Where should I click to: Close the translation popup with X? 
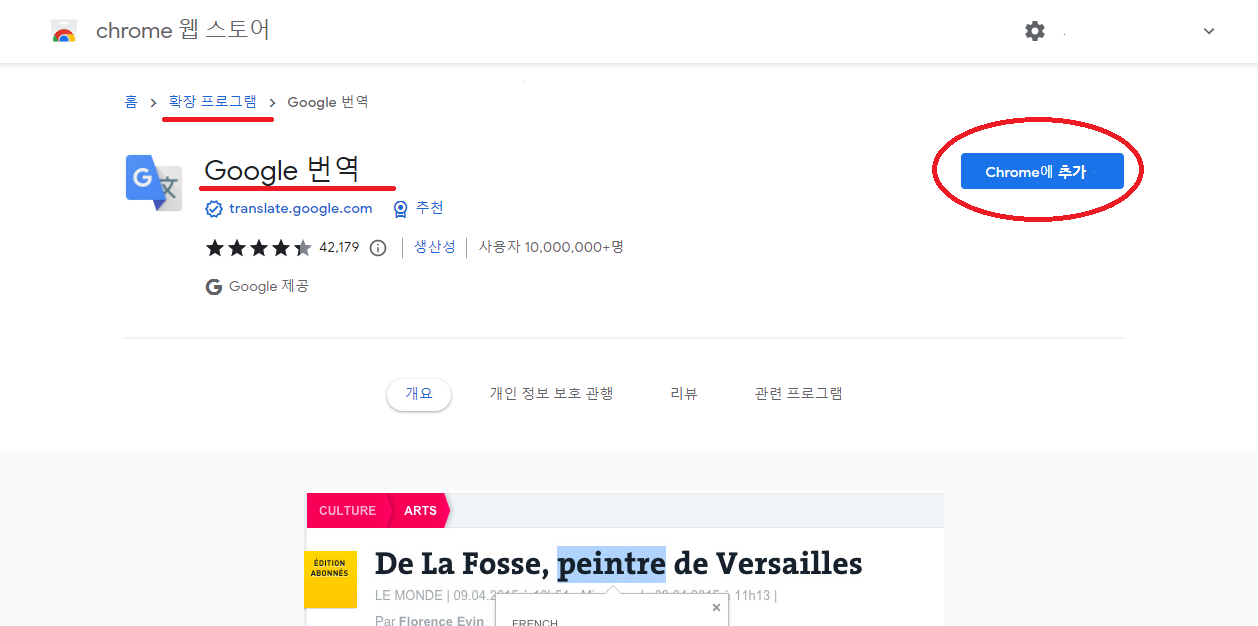716,607
